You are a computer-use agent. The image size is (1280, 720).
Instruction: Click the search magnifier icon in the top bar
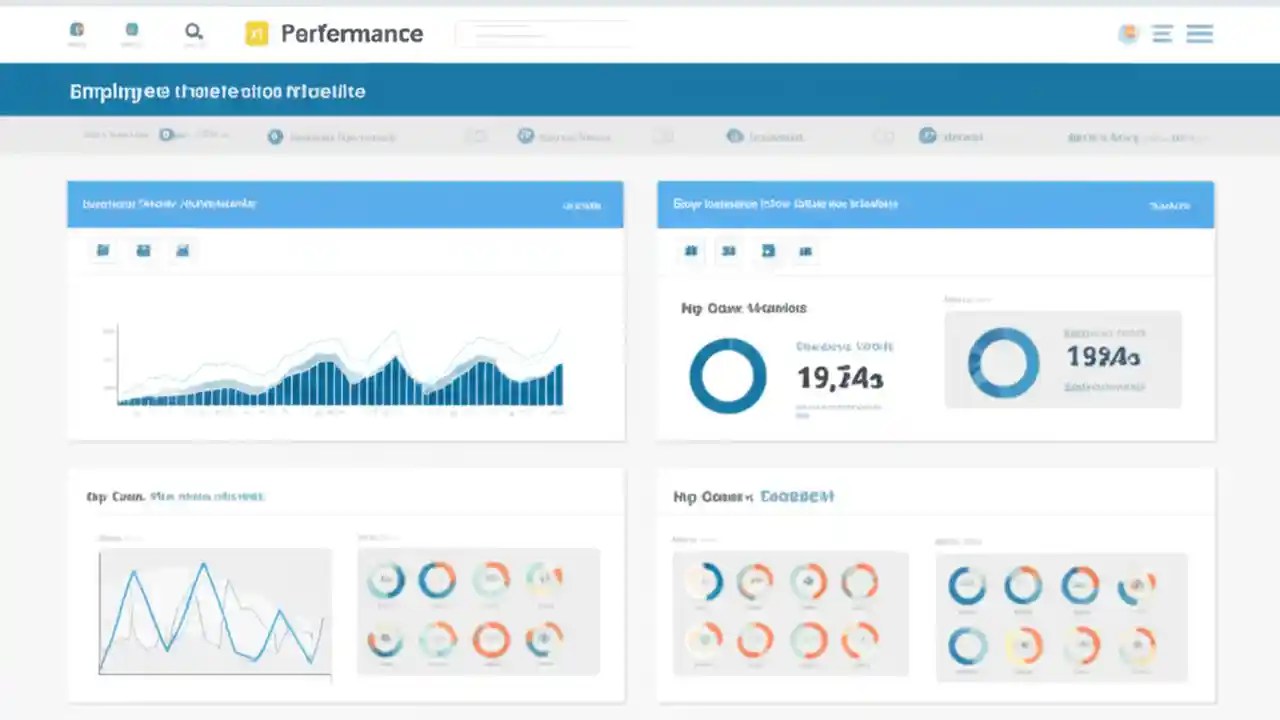[x=194, y=31]
